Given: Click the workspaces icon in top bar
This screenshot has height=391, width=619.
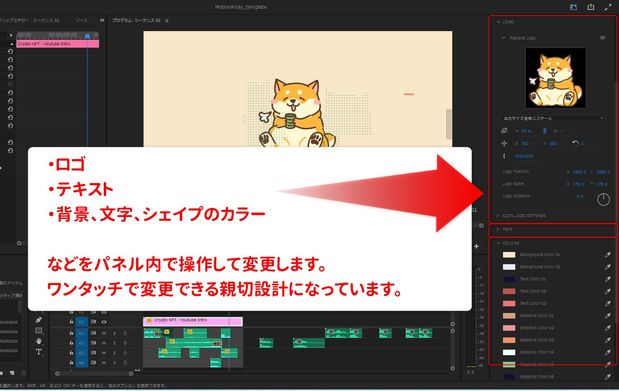Looking at the screenshot, I should (x=574, y=7).
